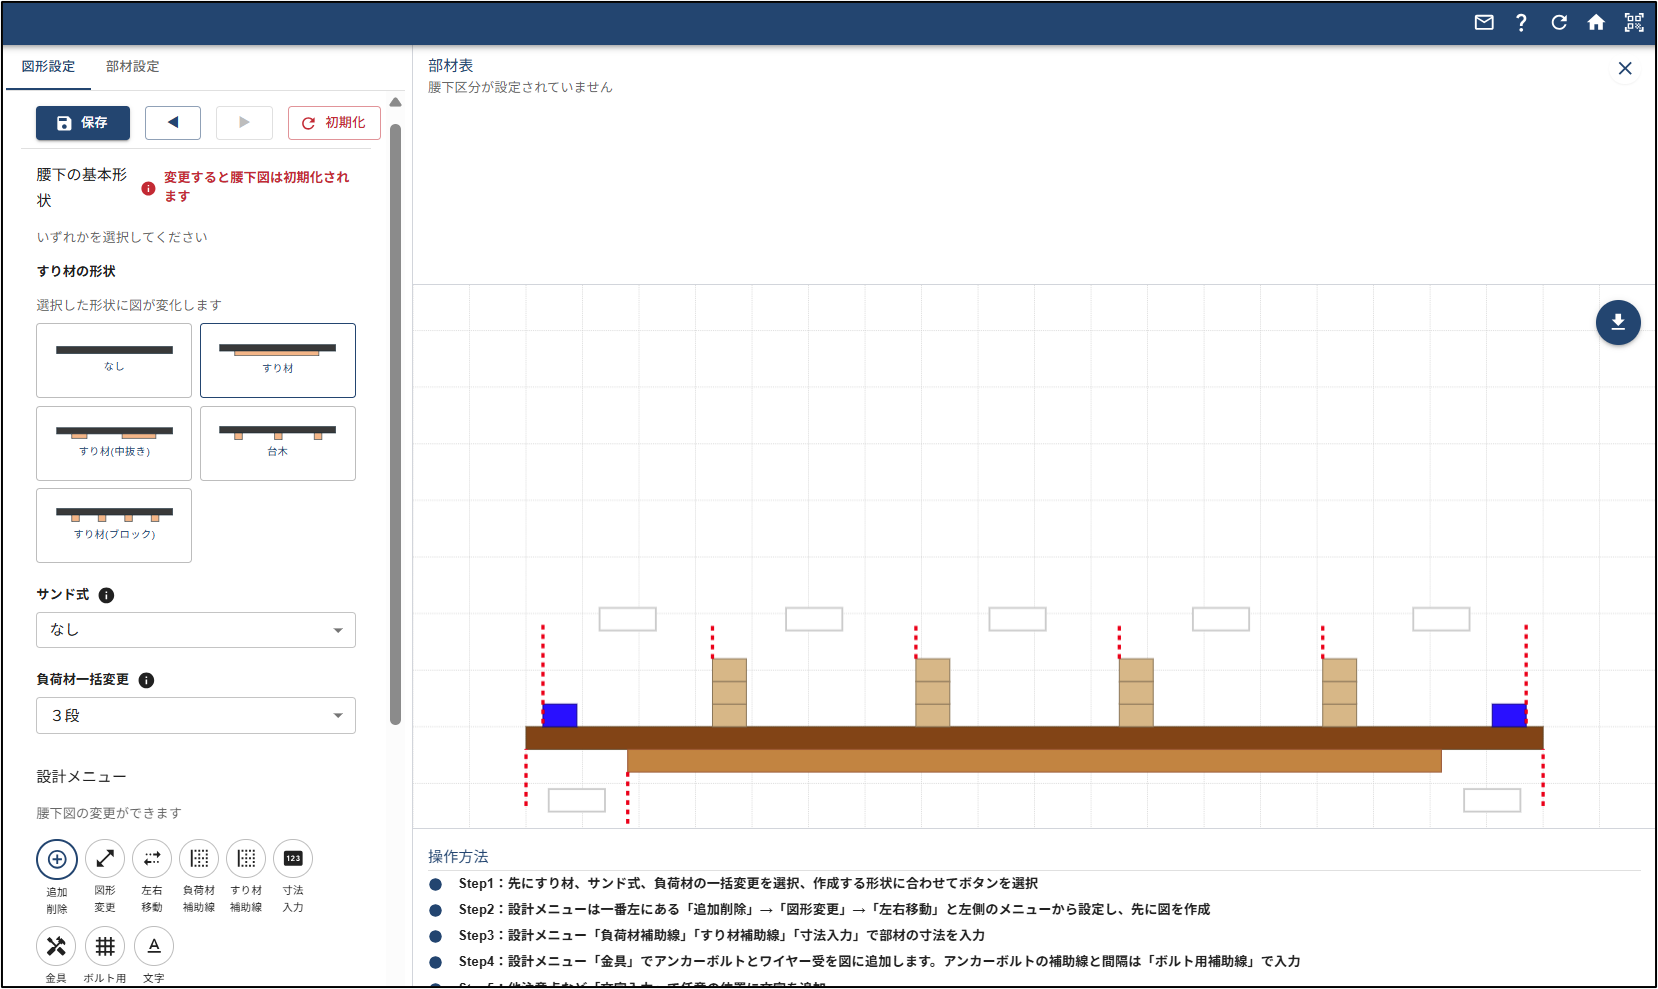Click first dimension box above diagram
Screen dimensions: 1658x989
click(628, 619)
